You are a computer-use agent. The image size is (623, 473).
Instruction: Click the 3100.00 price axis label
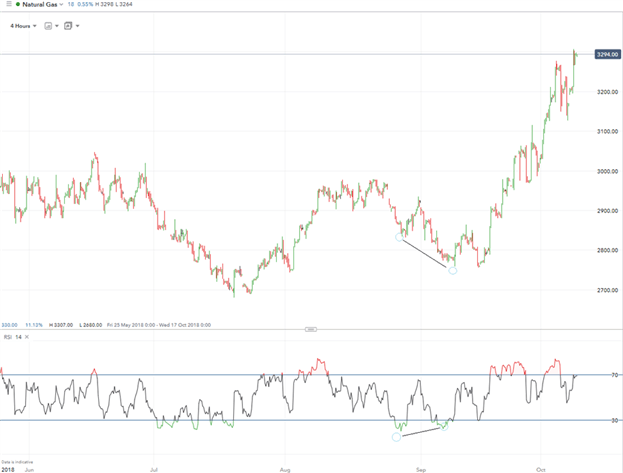[x=608, y=131]
